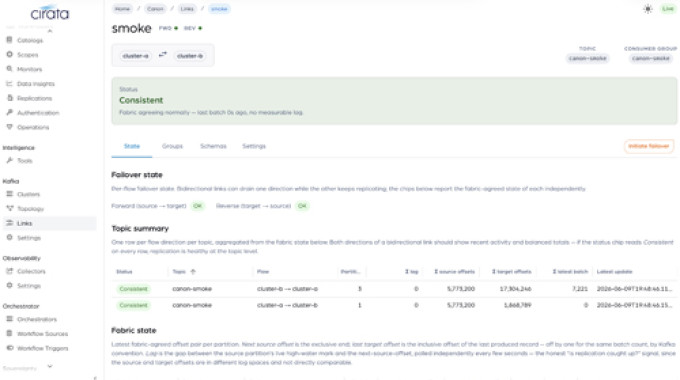This screenshot has width=680, height=380.
Task: Click the Σ target offsets column header
Action: 511,272
